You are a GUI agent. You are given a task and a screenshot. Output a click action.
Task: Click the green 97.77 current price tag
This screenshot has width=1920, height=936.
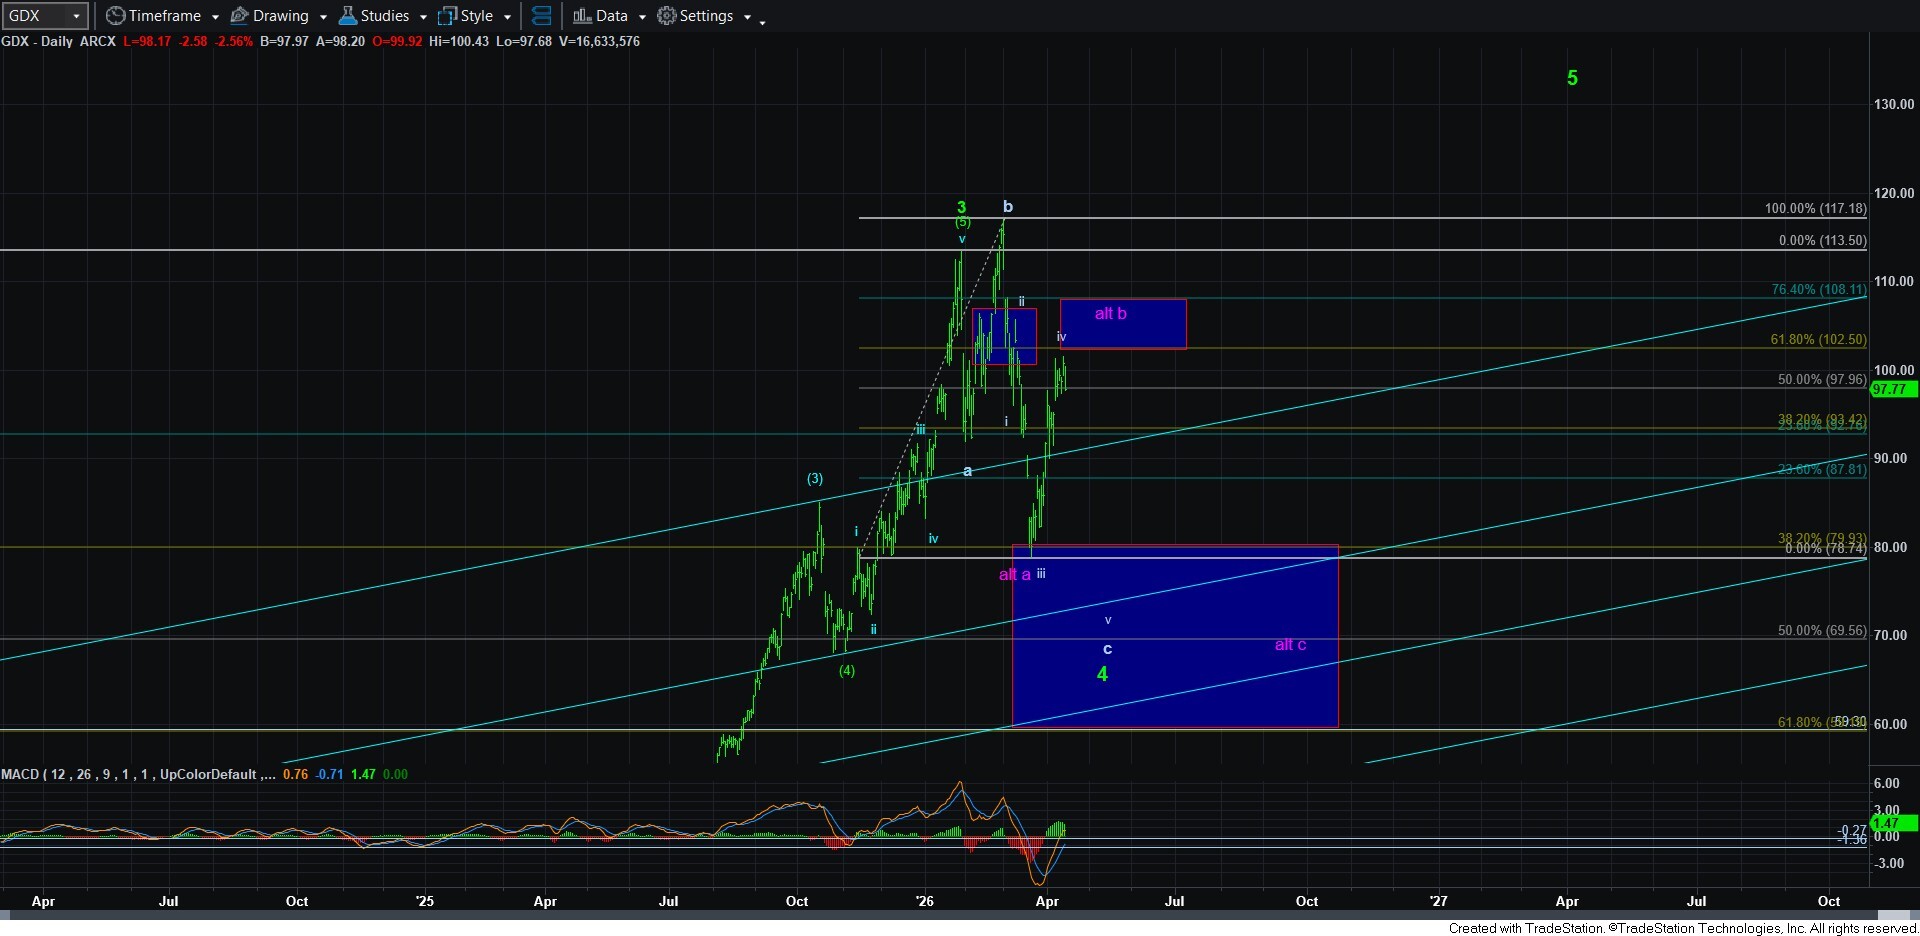(x=1890, y=389)
